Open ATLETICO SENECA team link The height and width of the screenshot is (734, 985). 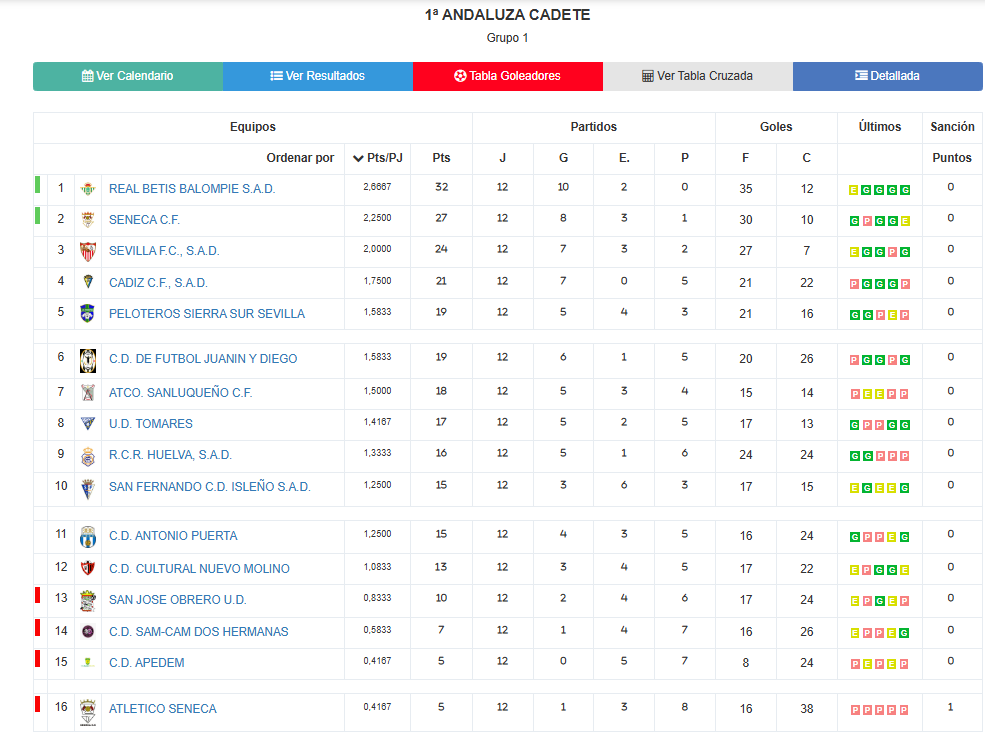pyautogui.click(x=163, y=709)
